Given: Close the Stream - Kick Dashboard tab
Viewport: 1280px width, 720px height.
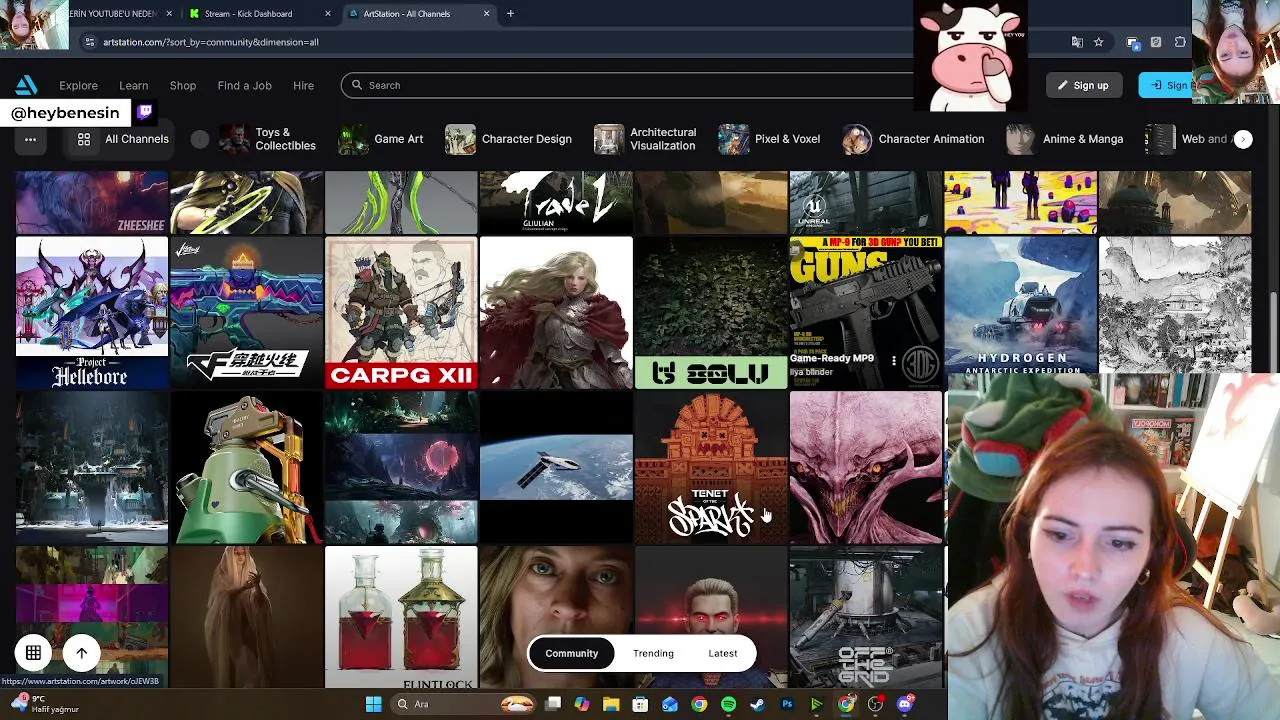Looking at the screenshot, I should (328, 14).
